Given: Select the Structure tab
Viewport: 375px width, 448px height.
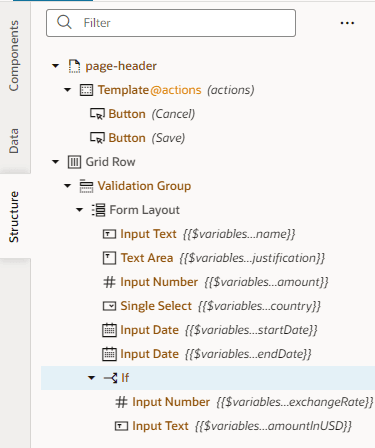Looking at the screenshot, I should pyautogui.click(x=14, y=217).
